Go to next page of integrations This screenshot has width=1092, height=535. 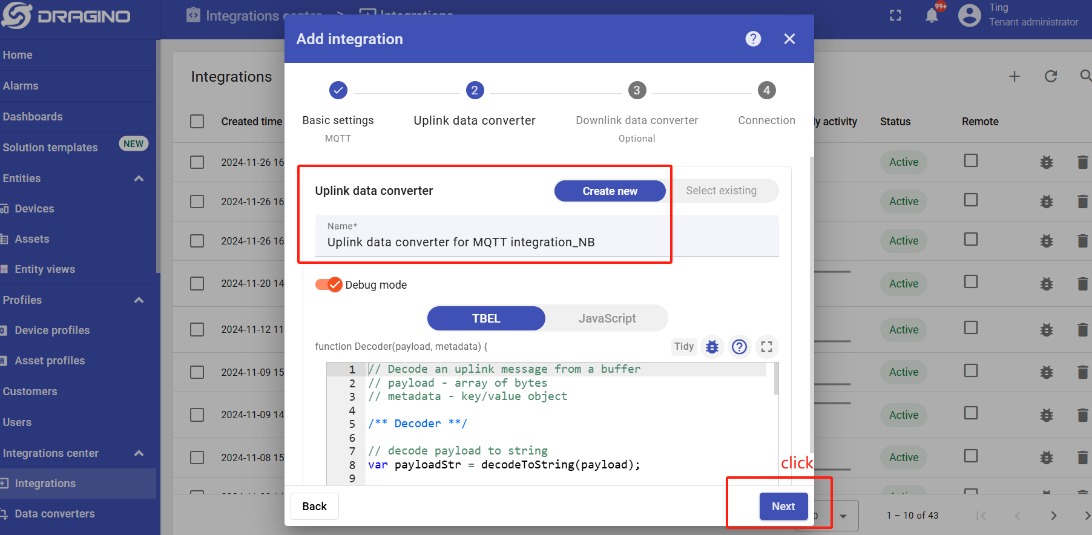click(1054, 515)
